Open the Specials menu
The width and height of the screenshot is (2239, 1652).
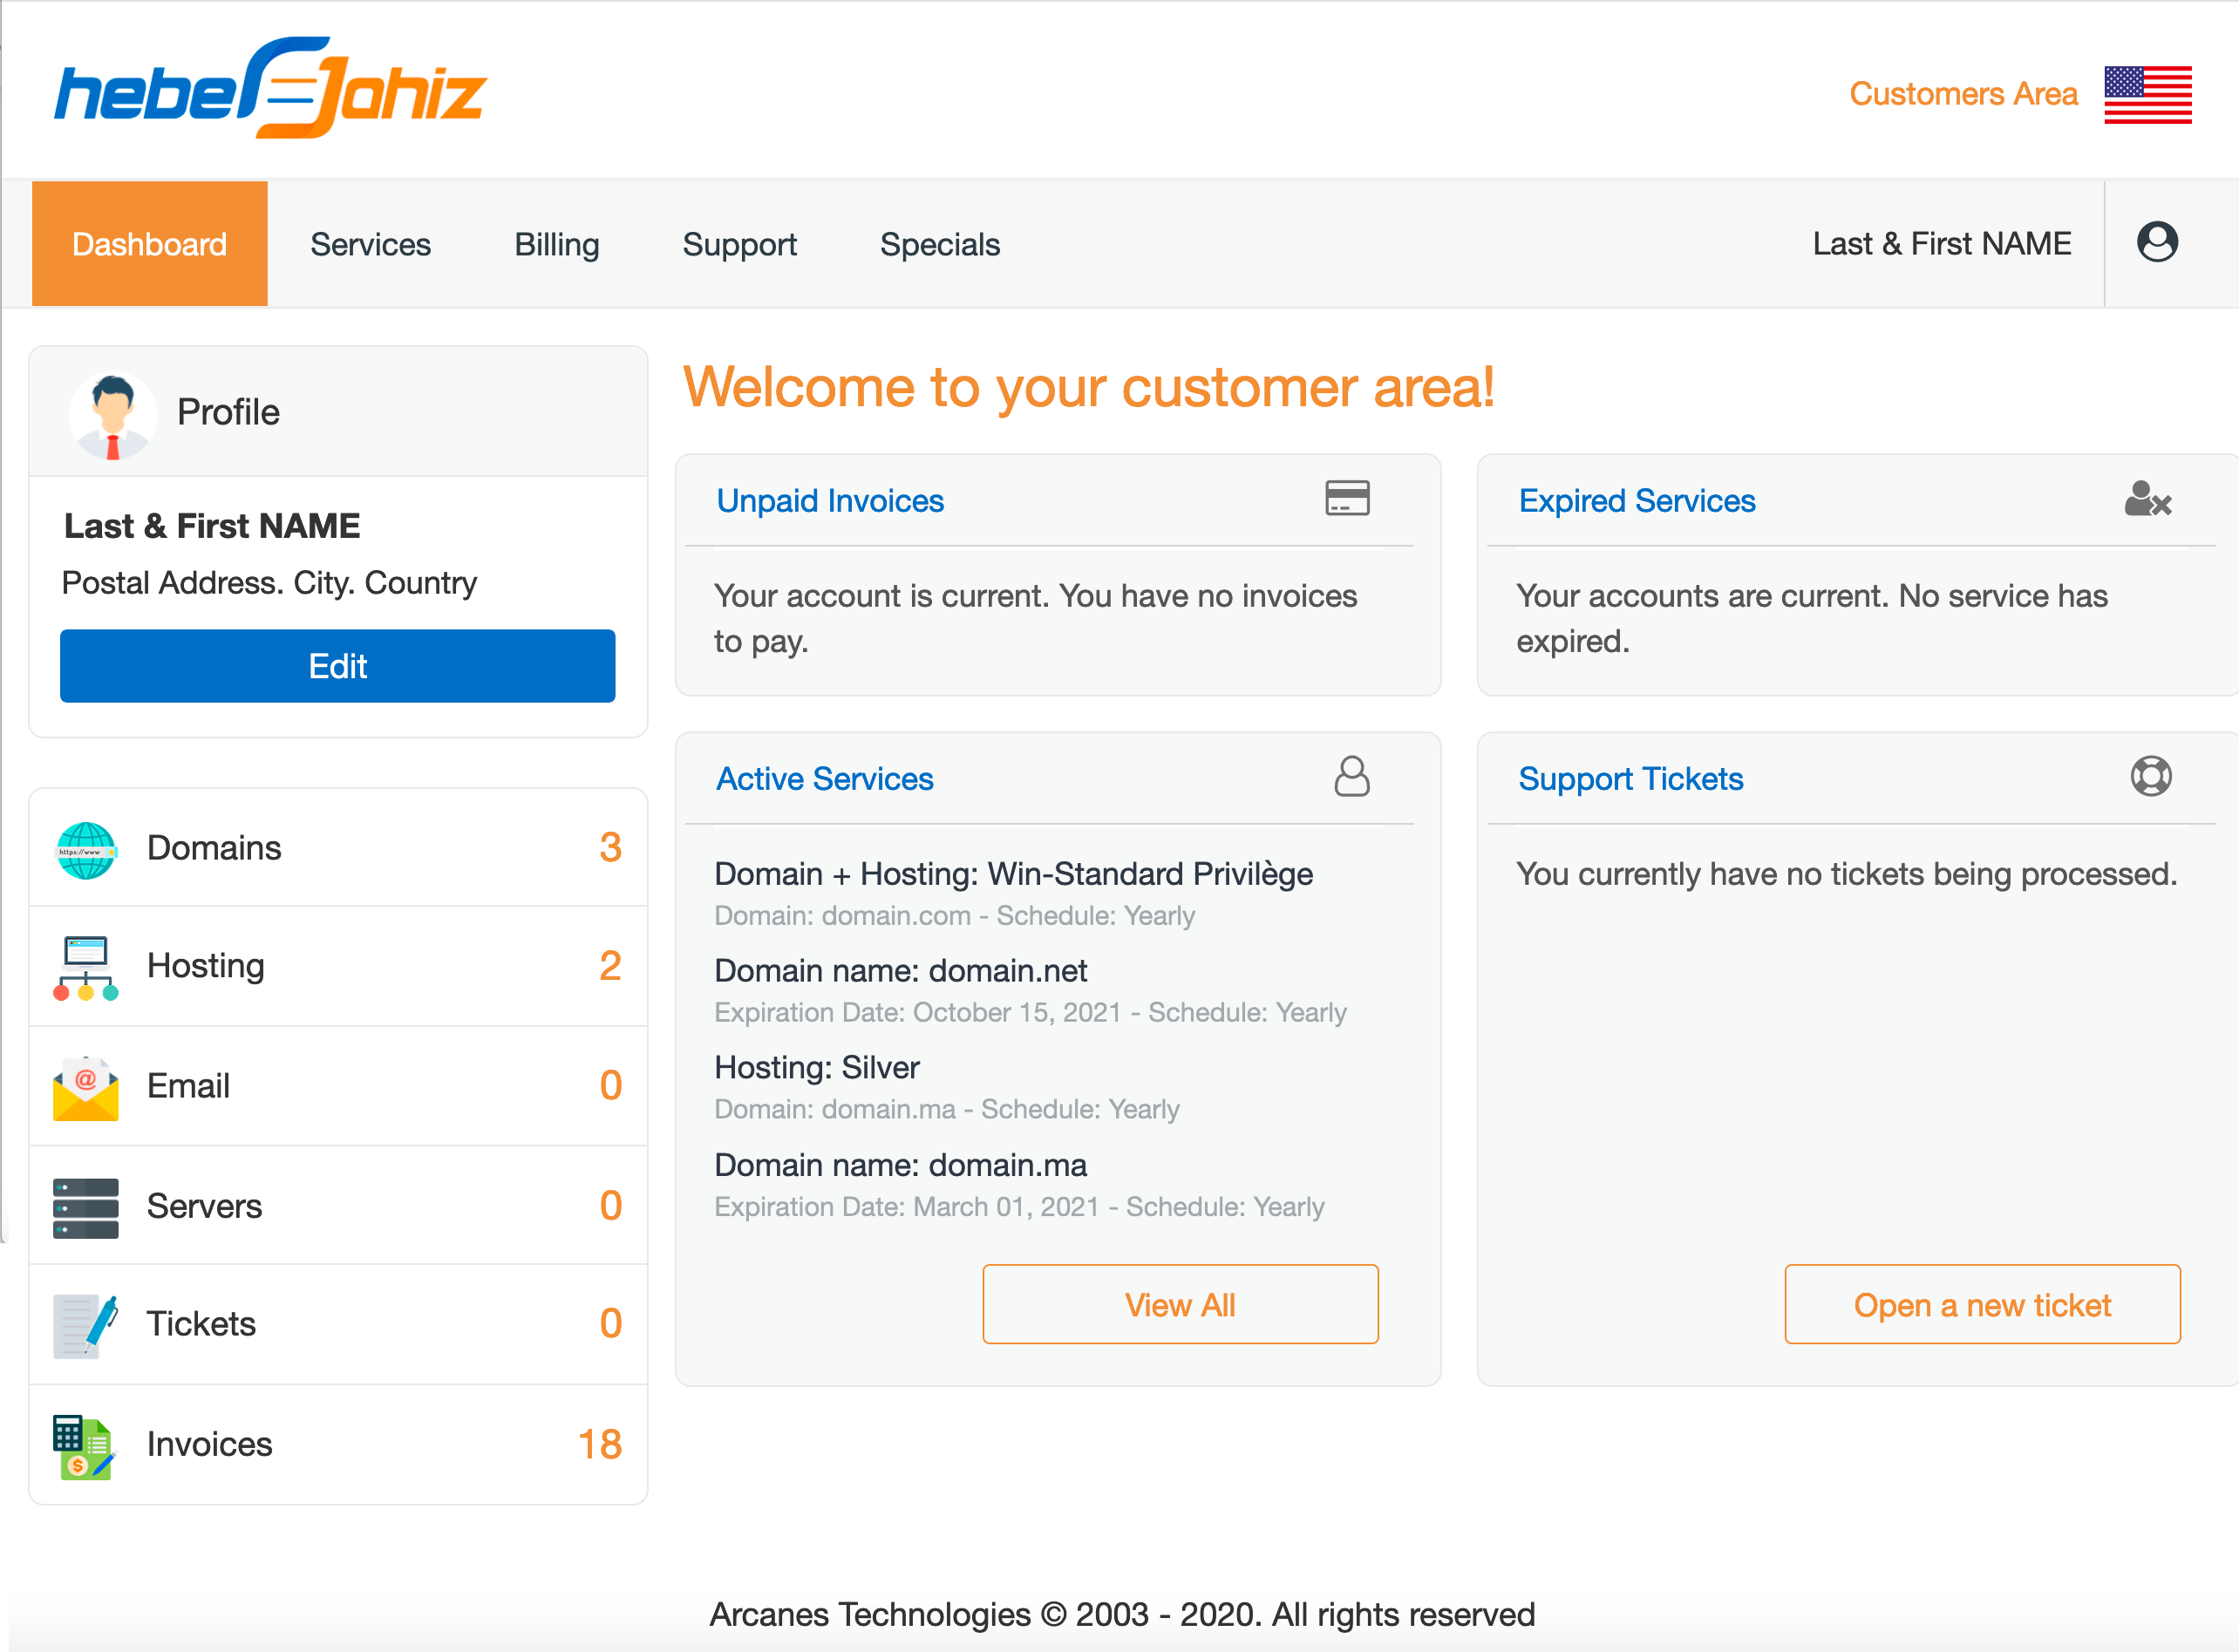tap(940, 245)
